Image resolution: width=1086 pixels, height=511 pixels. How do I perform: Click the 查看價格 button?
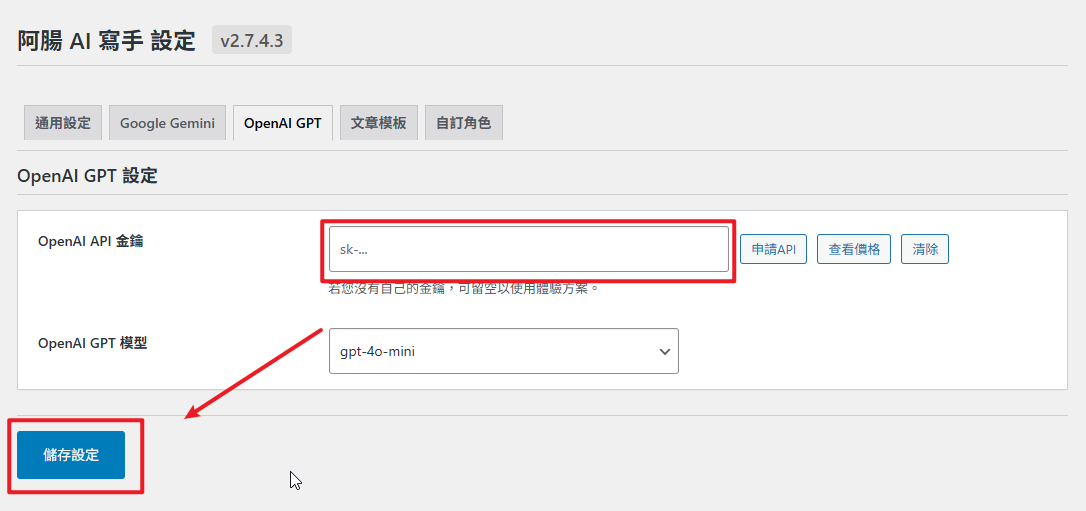click(854, 249)
